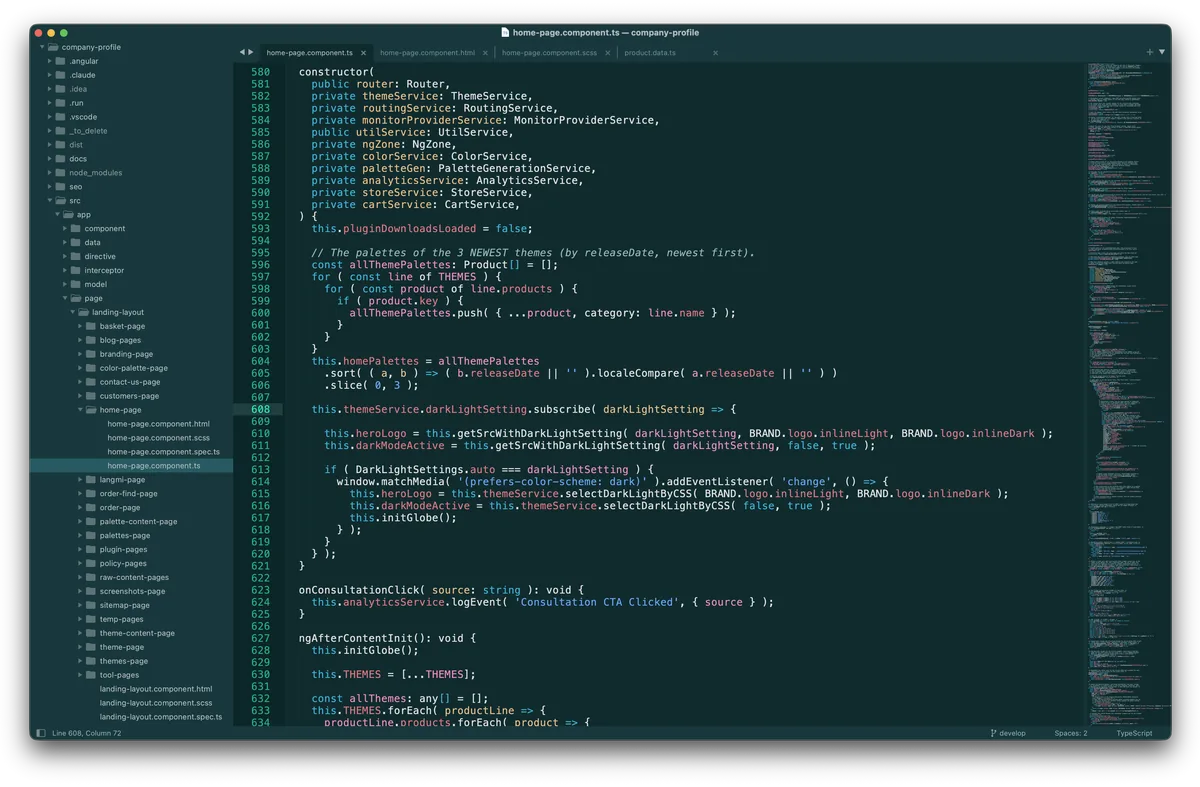Image resolution: width=1200 pixels, height=787 pixels.
Task: Click the forward navigation arrow beside tabs
Action: (x=251, y=52)
